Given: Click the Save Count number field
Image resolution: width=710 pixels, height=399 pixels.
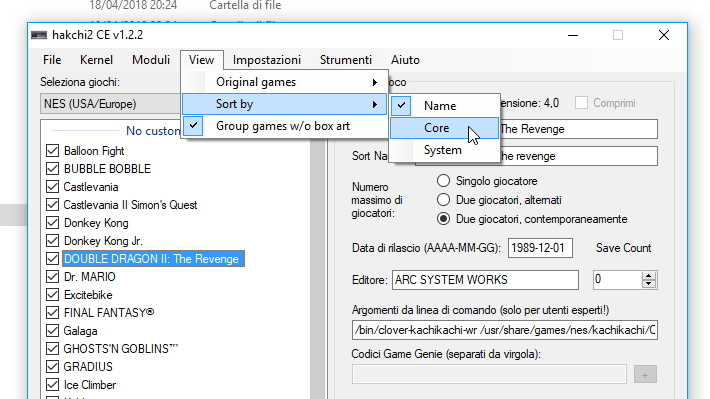Looking at the screenshot, I should [618, 280].
